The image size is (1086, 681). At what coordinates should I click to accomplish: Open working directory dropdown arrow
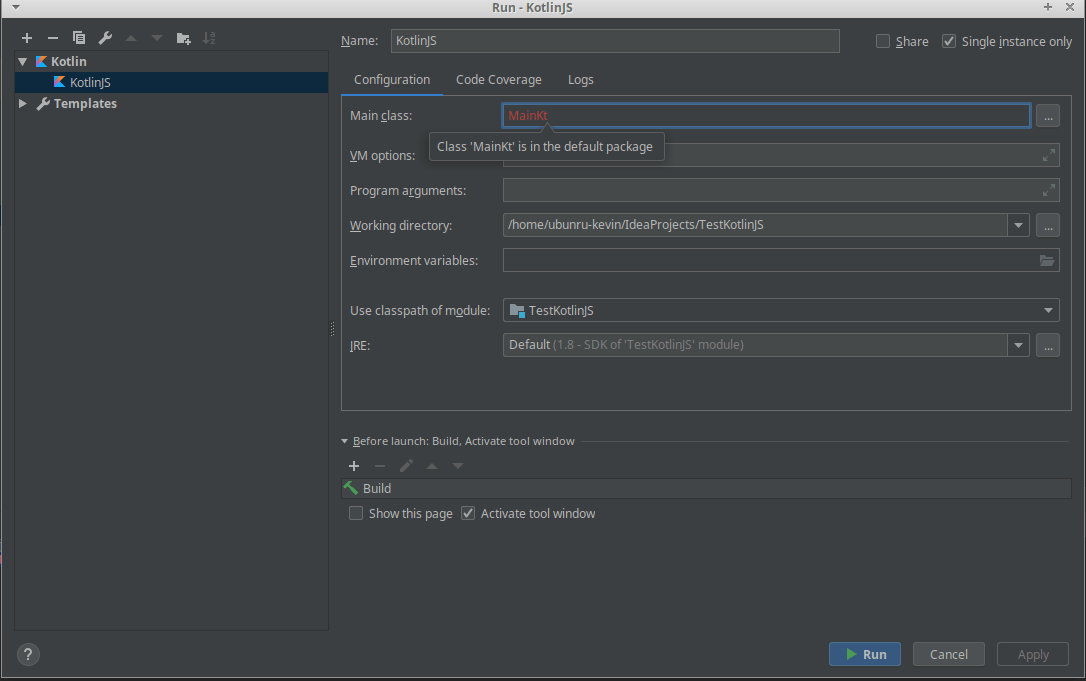tap(1018, 225)
